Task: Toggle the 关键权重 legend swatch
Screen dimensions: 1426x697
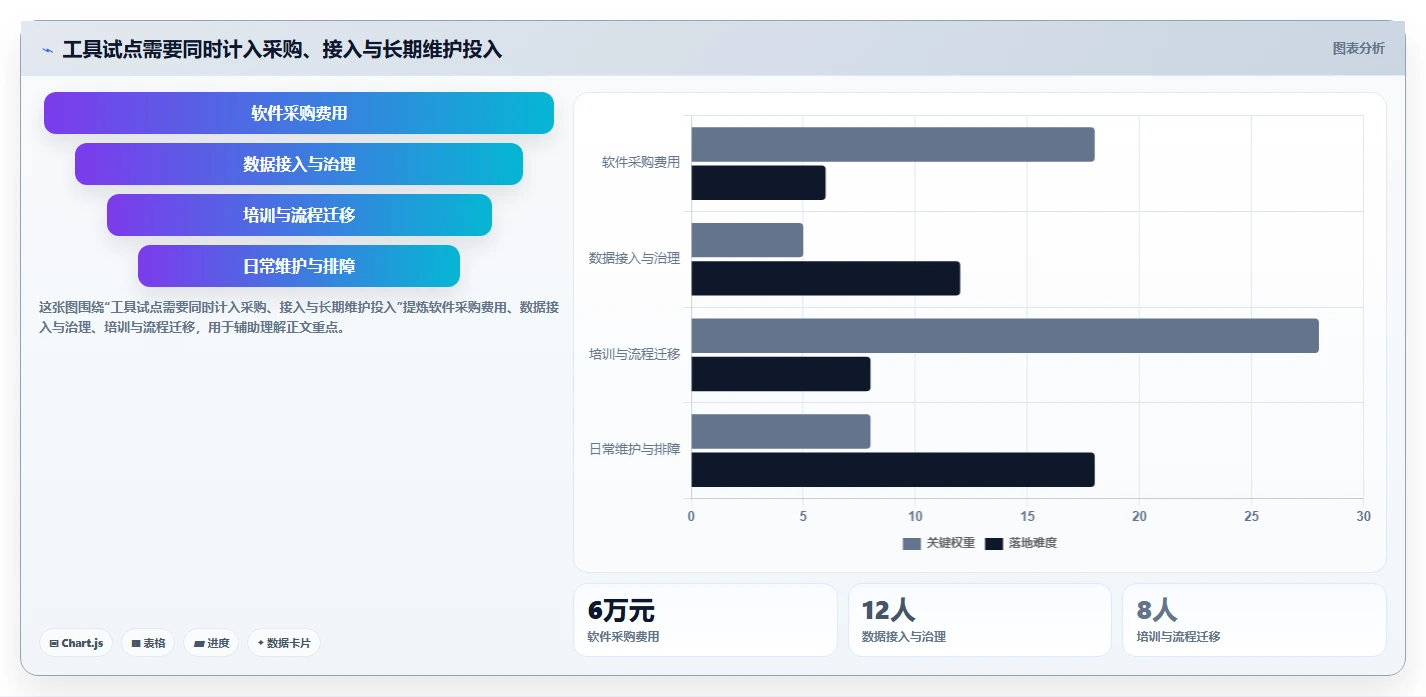Action: pyautogui.click(x=911, y=543)
